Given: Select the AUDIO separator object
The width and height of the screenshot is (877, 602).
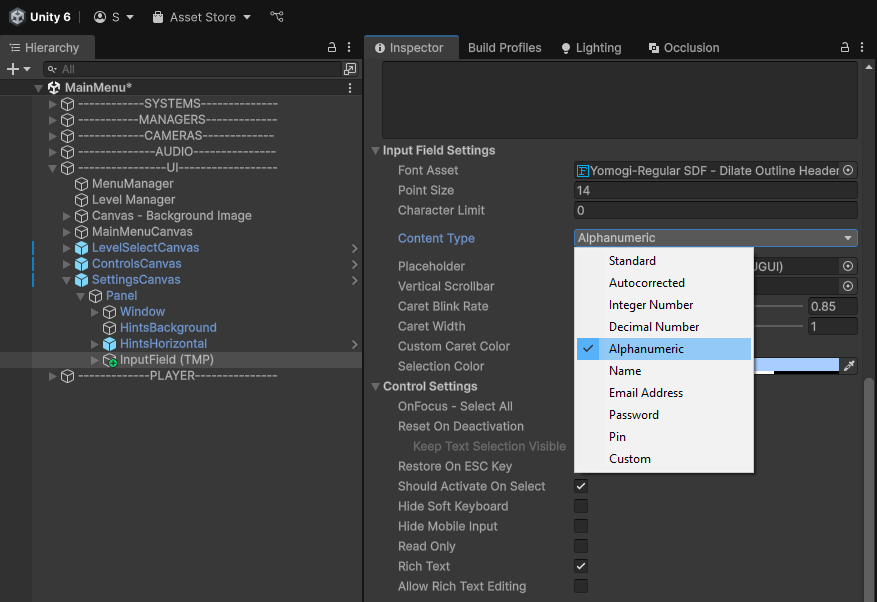Looking at the screenshot, I should 177,152.
